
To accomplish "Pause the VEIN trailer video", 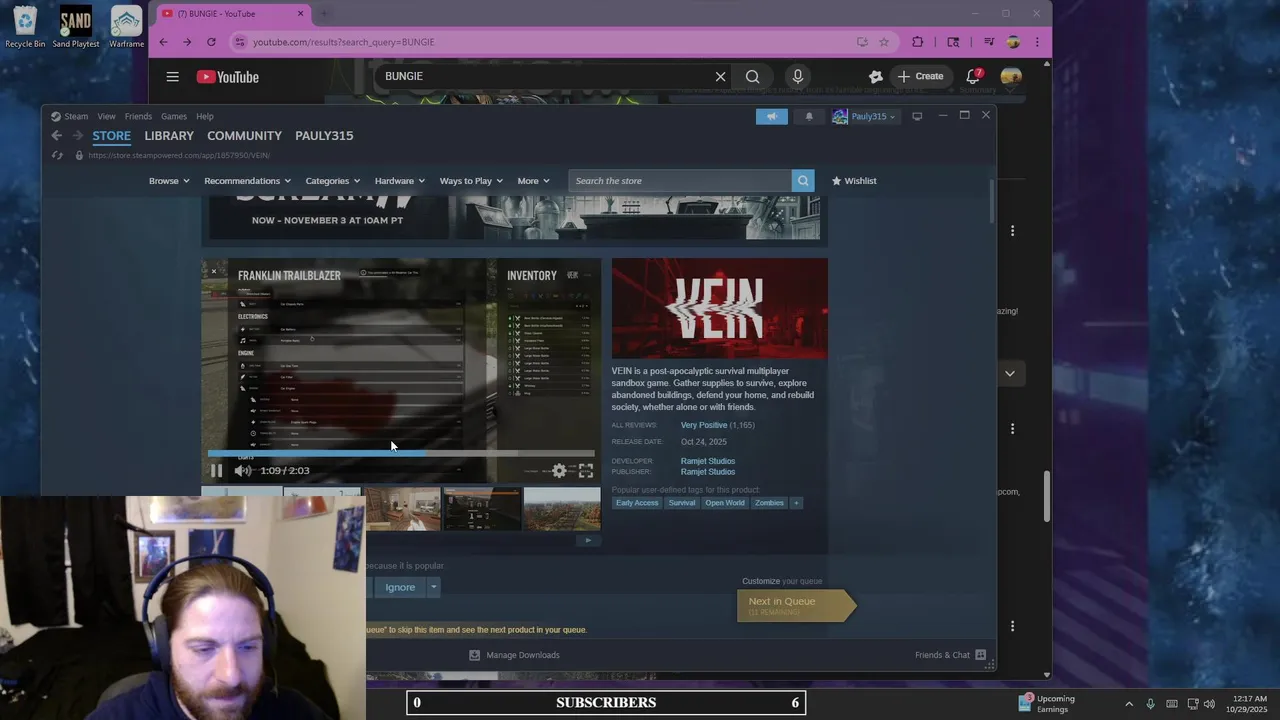I will 216,470.
